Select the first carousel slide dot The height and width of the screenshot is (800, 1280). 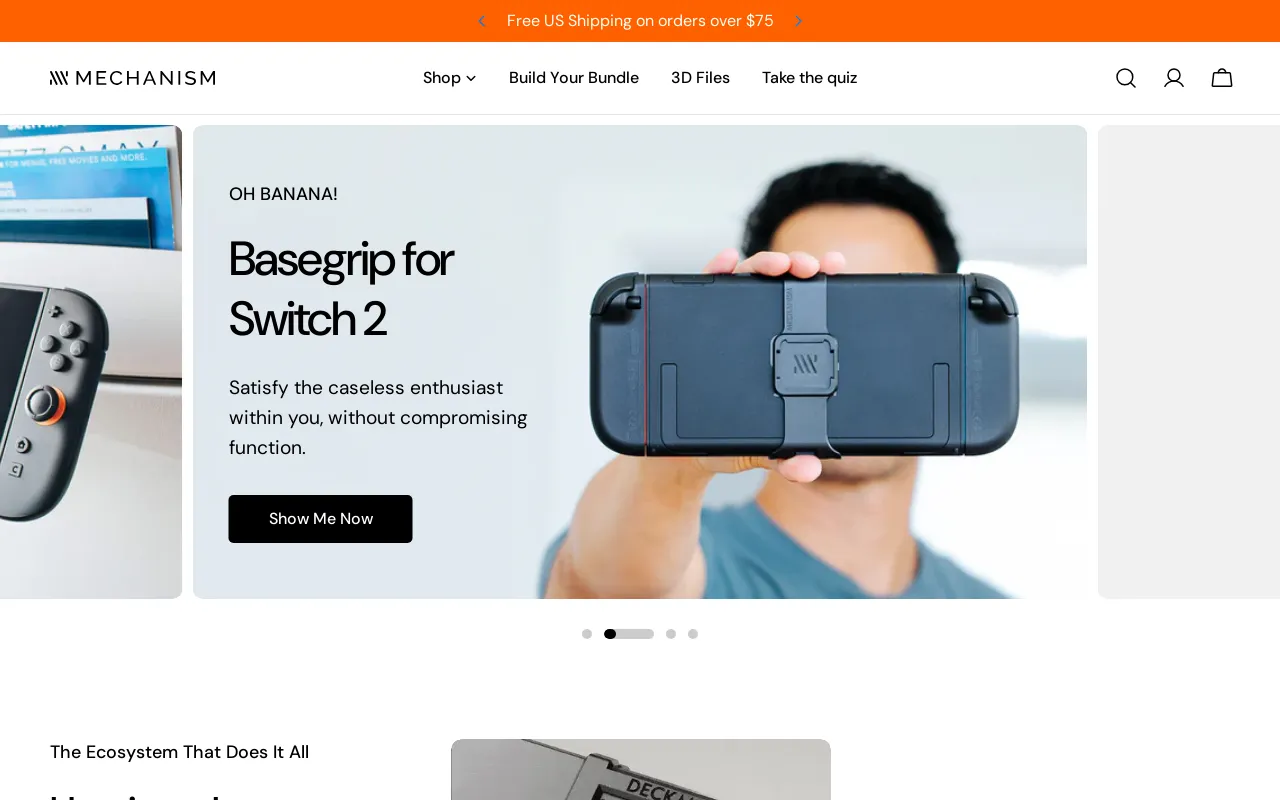[x=587, y=634]
